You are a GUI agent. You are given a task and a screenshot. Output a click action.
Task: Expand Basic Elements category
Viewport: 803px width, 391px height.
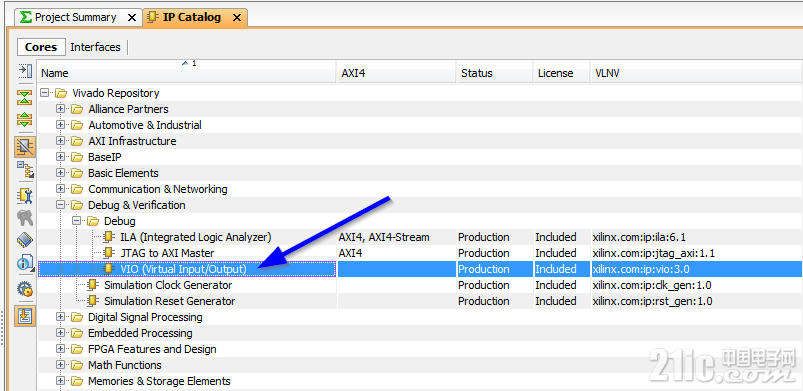click(60, 173)
